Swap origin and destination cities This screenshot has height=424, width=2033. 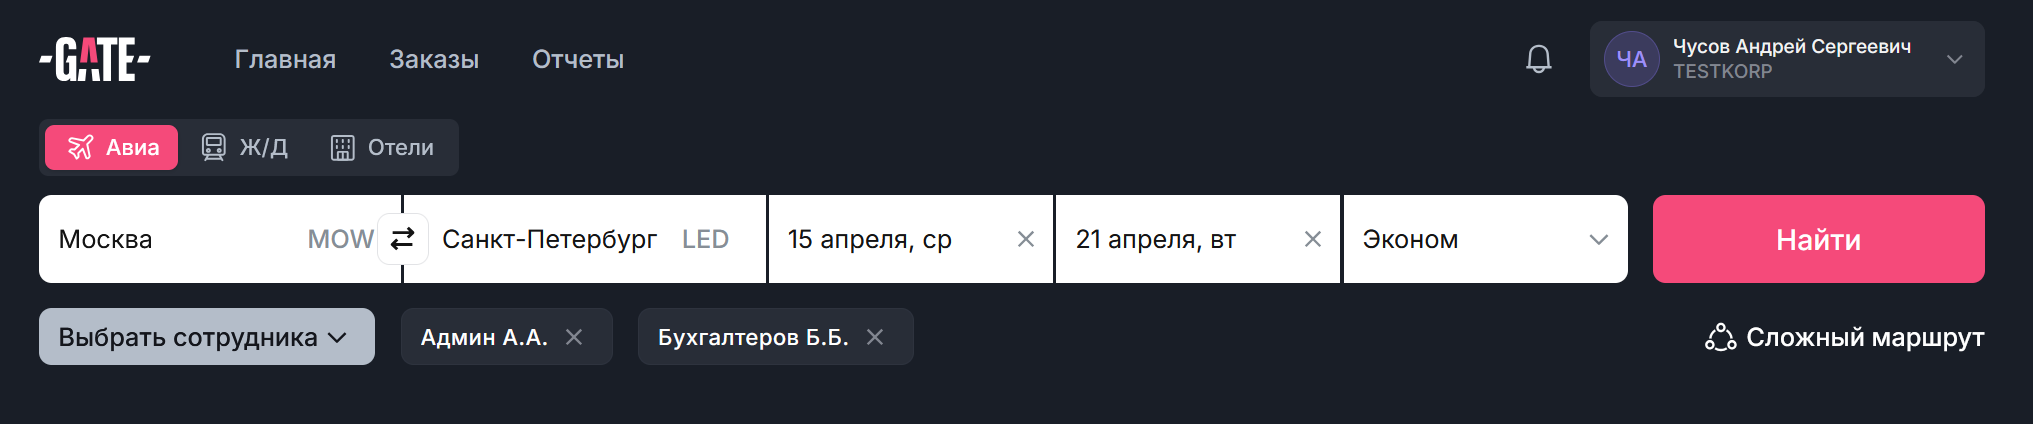[x=402, y=239]
